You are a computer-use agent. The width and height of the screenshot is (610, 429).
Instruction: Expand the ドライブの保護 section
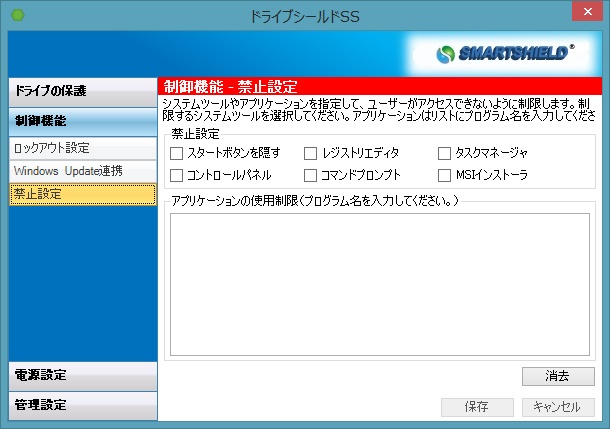(82, 91)
